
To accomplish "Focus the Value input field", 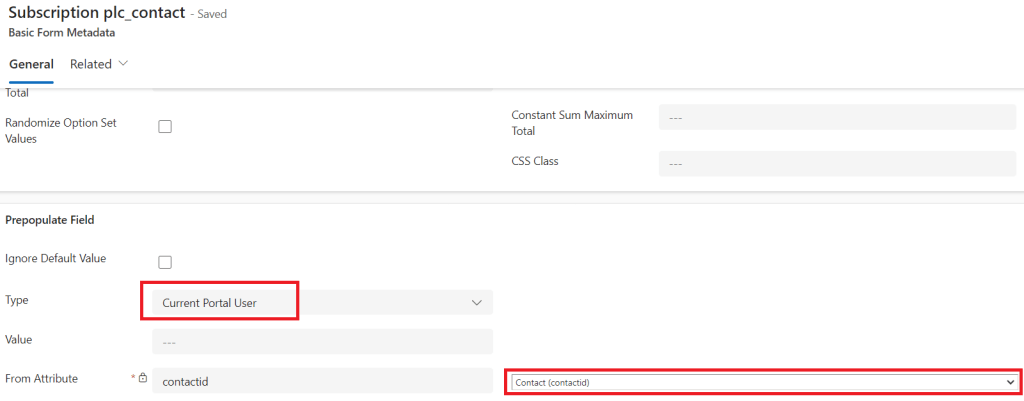I will (x=322, y=341).
